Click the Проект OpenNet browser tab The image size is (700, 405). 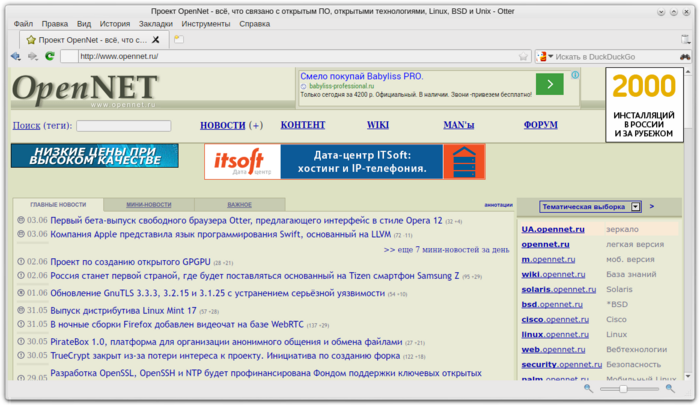[x=94, y=40]
